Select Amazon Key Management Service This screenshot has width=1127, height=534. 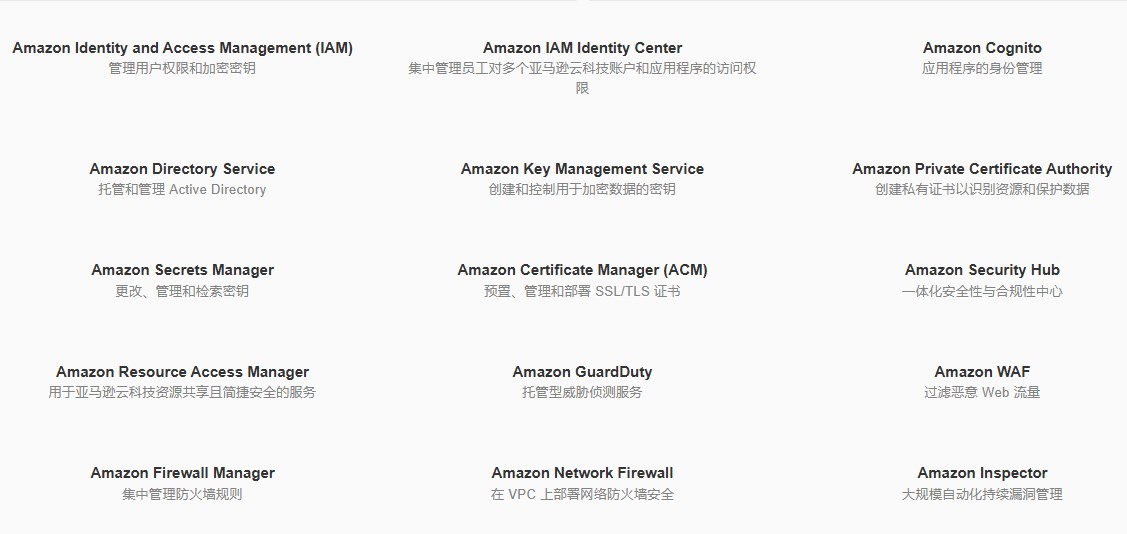click(x=582, y=169)
